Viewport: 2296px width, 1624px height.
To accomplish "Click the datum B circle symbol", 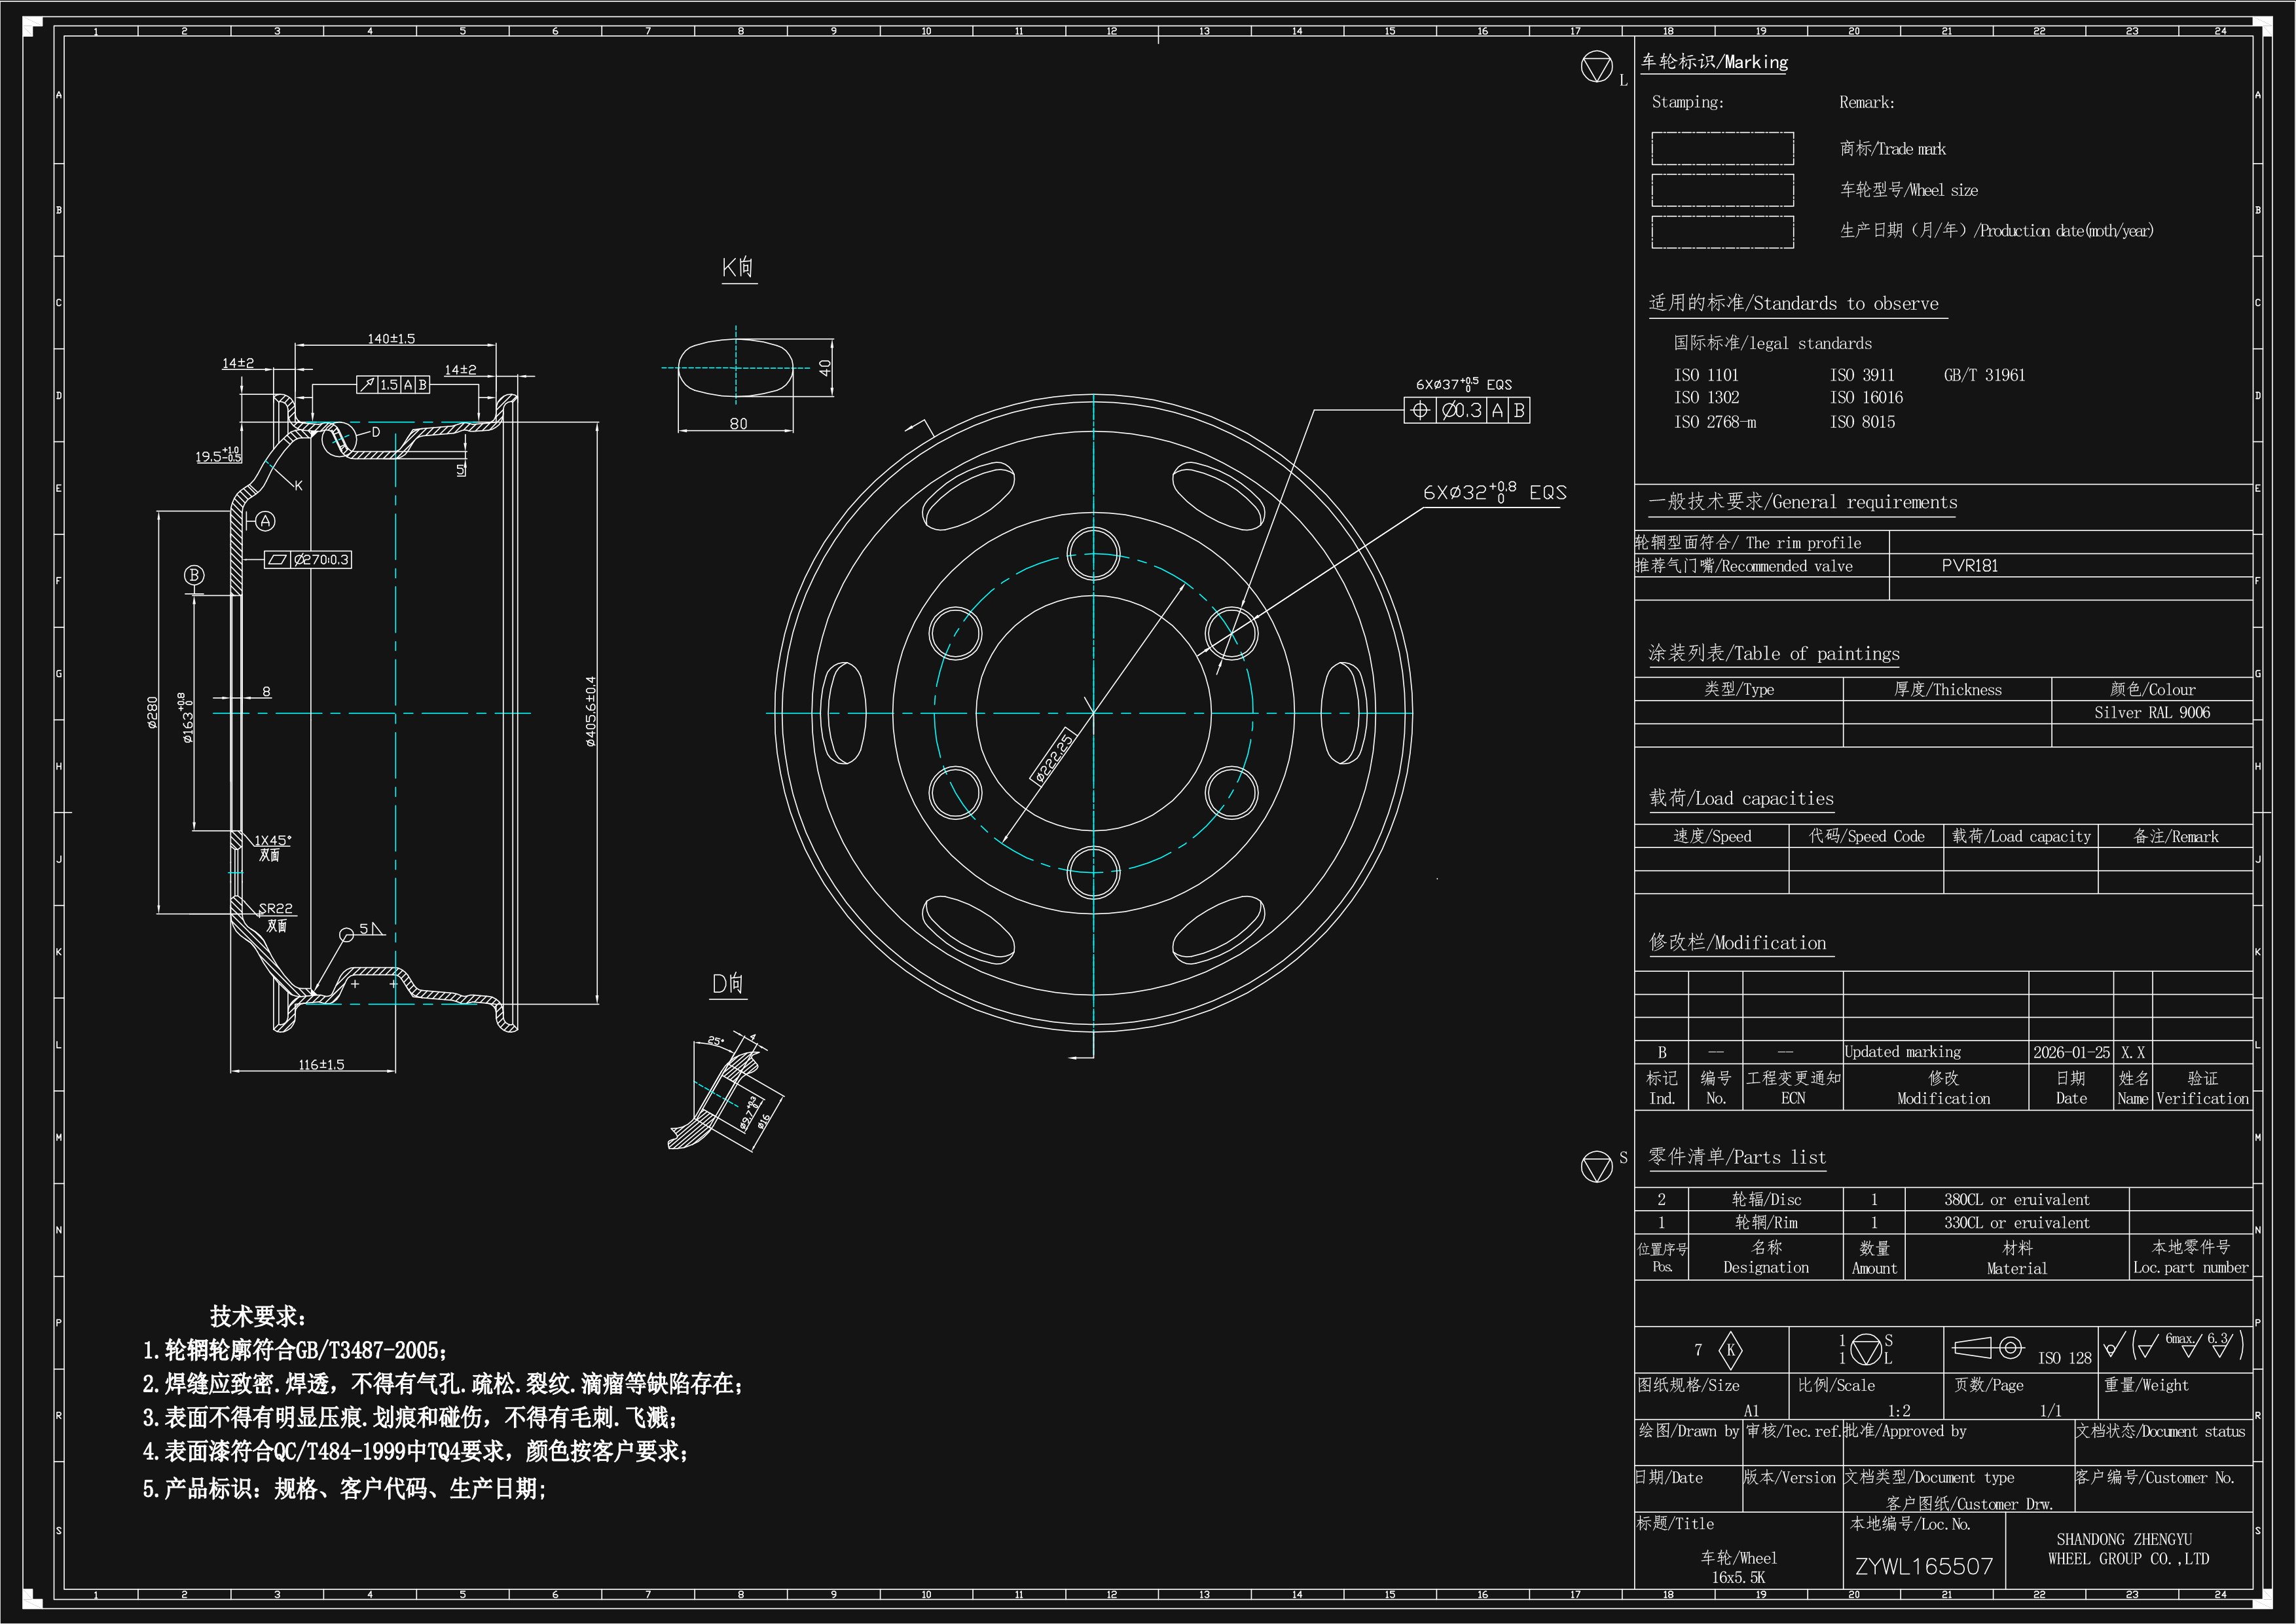I will click(x=194, y=575).
